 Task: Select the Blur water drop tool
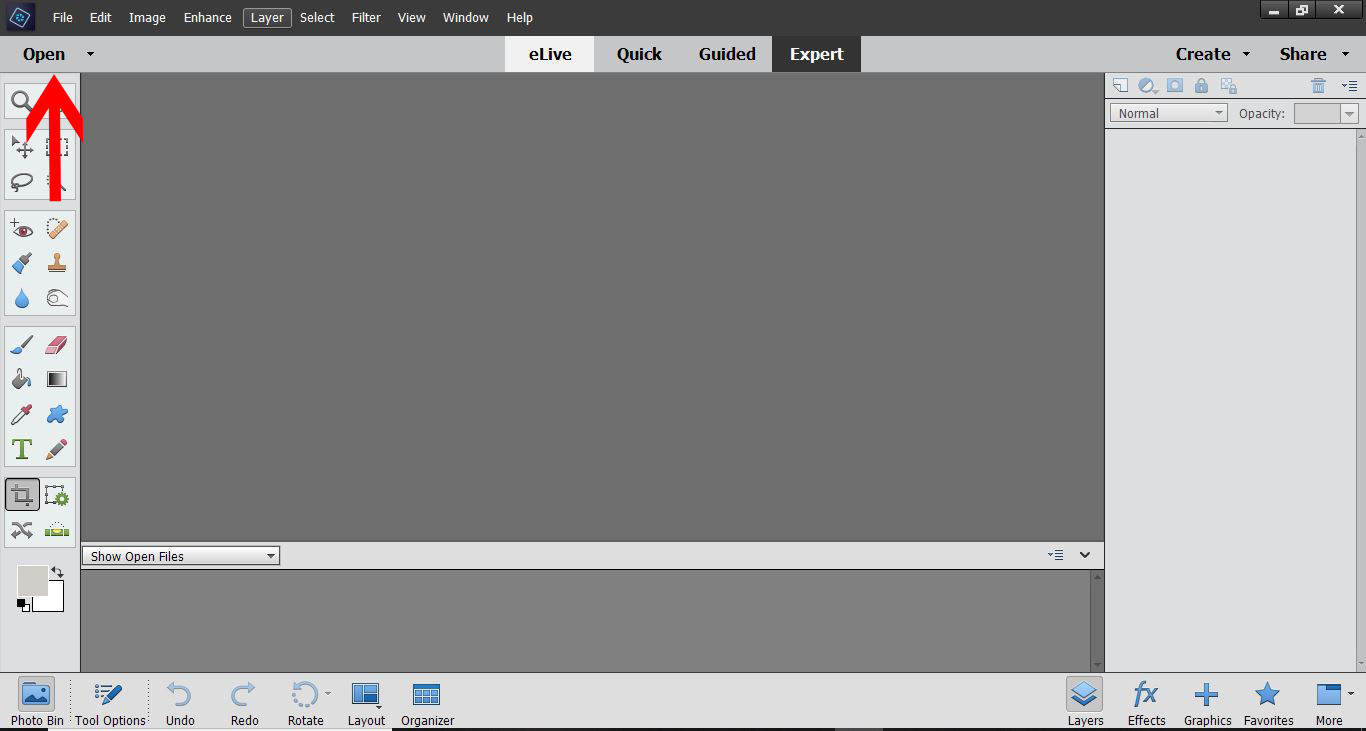[x=22, y=298]
